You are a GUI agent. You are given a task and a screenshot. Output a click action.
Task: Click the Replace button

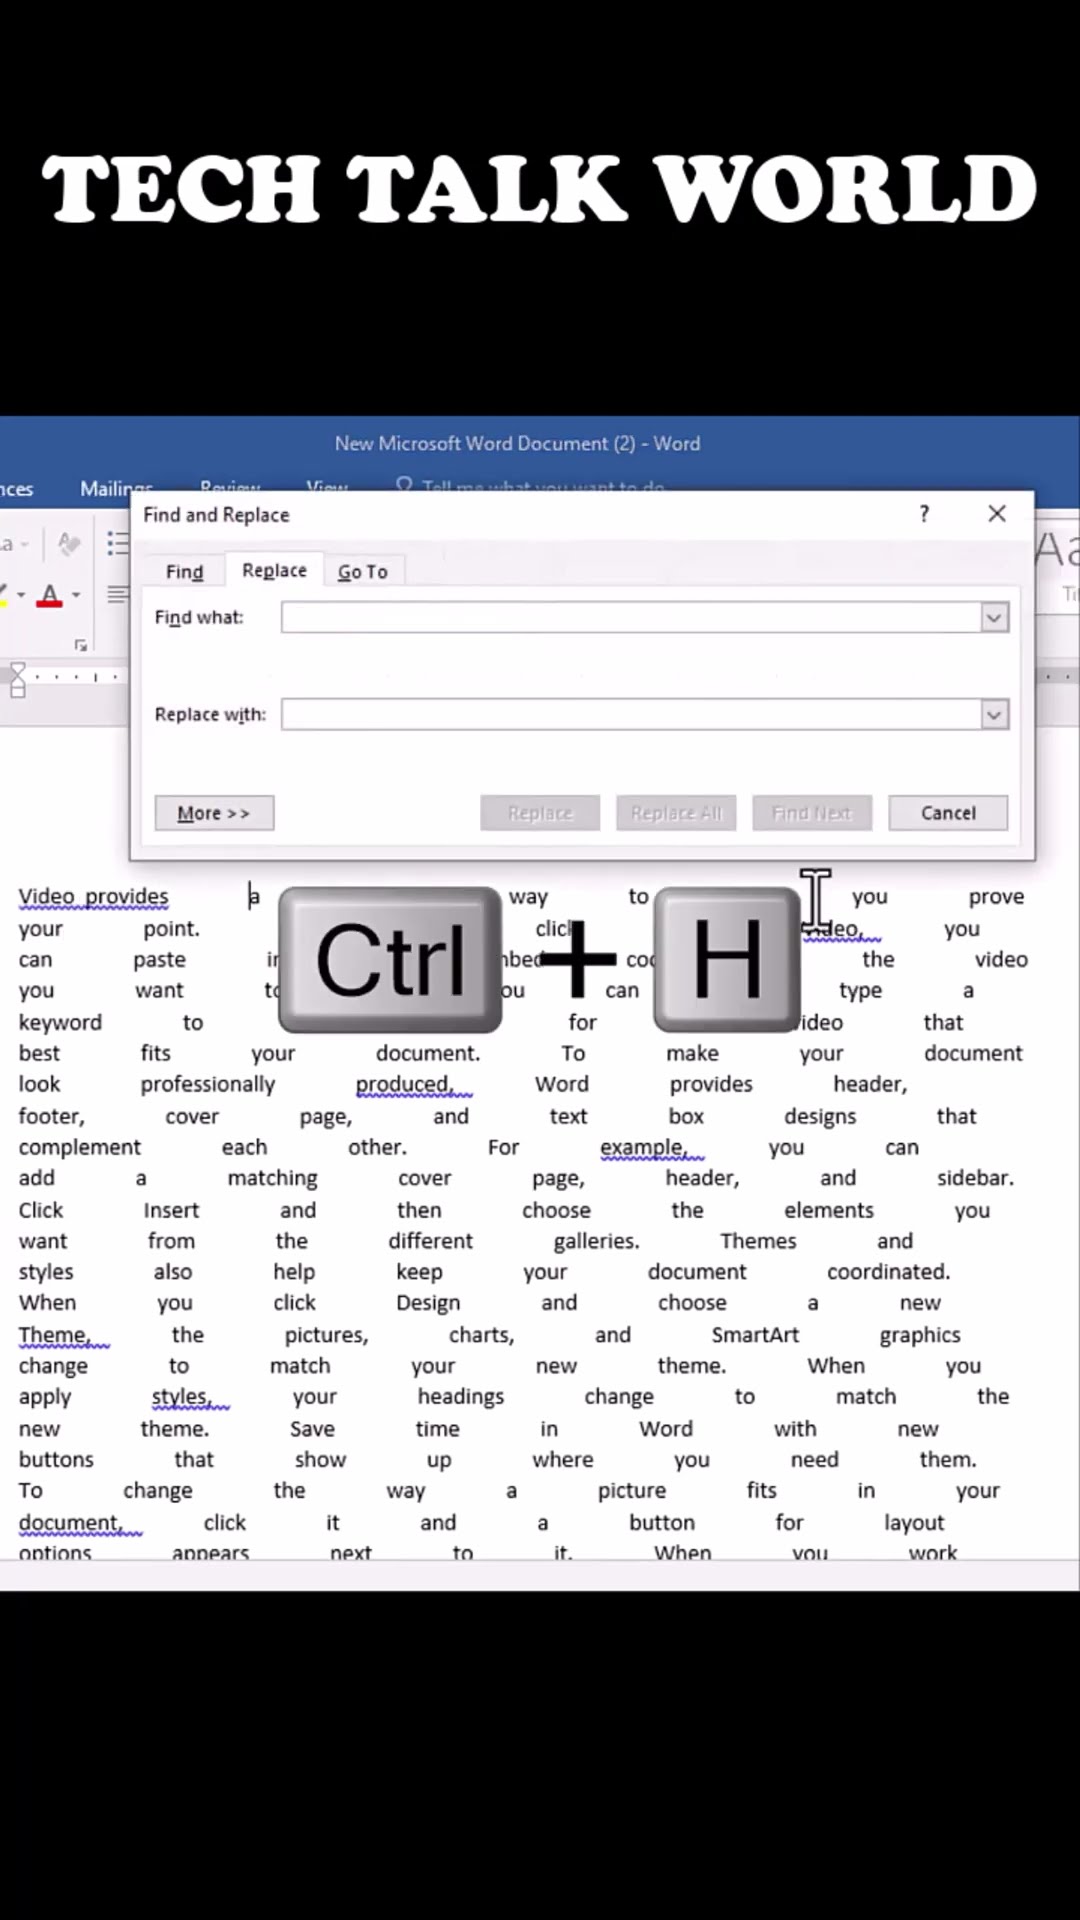click(540, 813)
